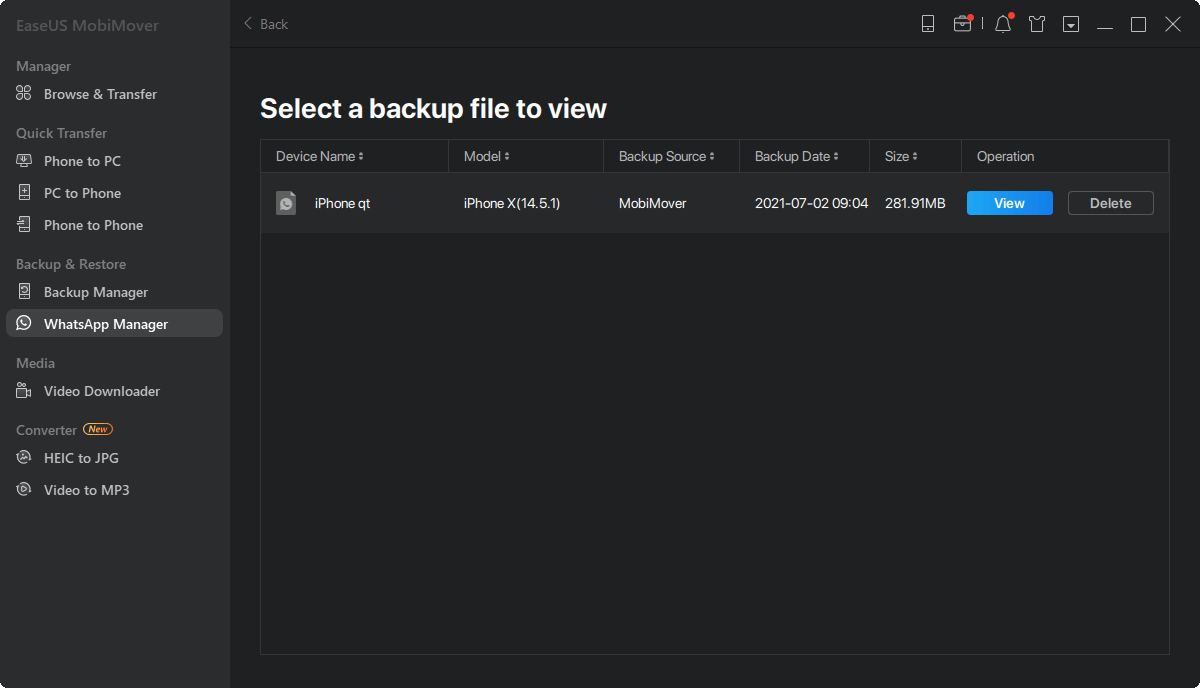Screen dimensions: 1200x688
Task: Delete the iPhone qt backup
Action: 1110,203
